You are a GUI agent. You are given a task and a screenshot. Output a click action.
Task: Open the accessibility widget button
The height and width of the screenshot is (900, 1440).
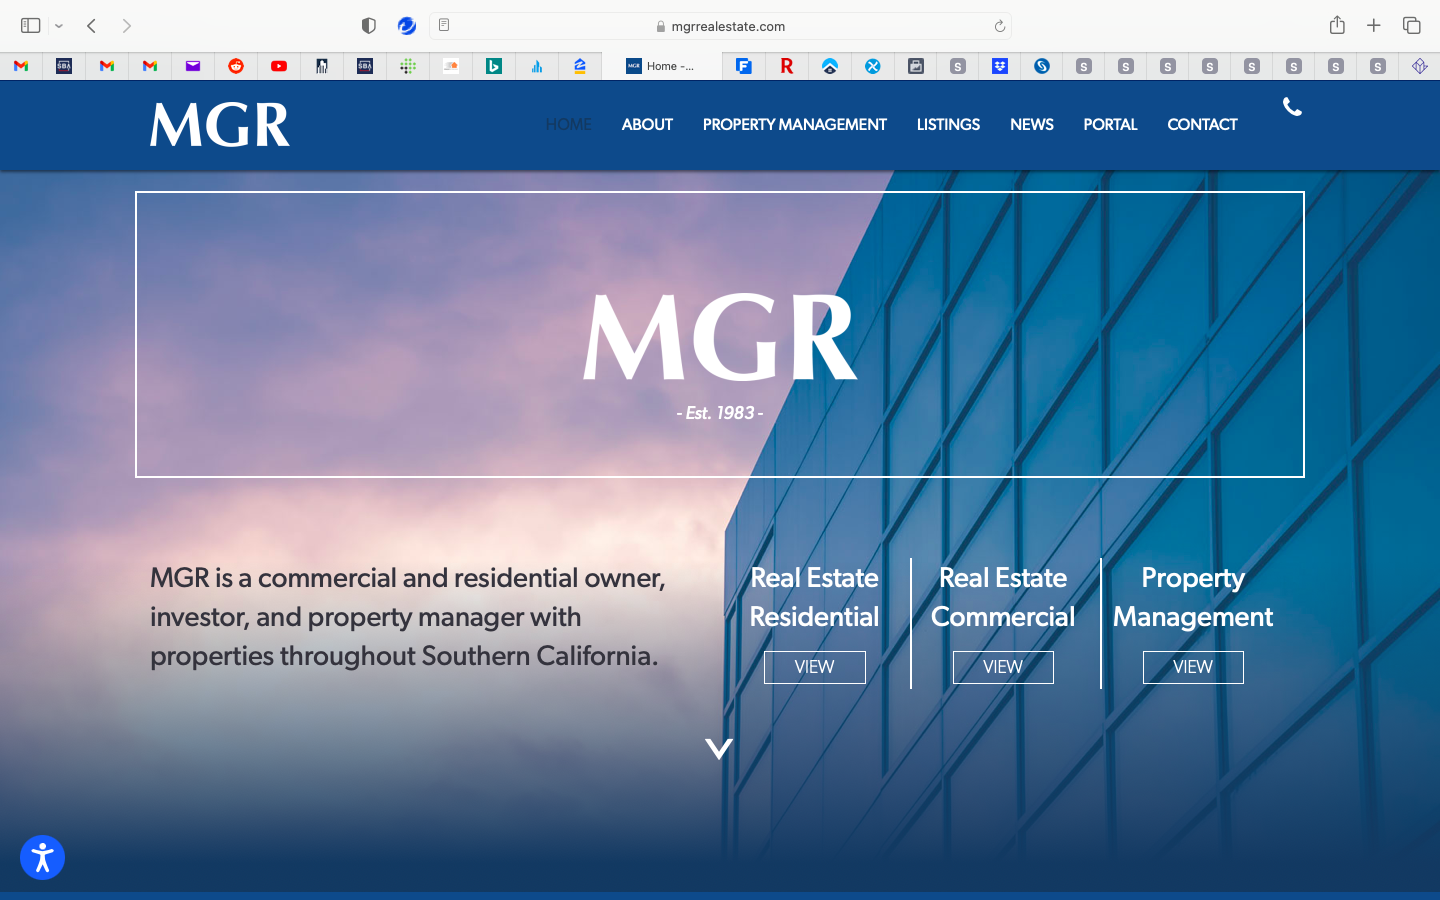[42, 858]
